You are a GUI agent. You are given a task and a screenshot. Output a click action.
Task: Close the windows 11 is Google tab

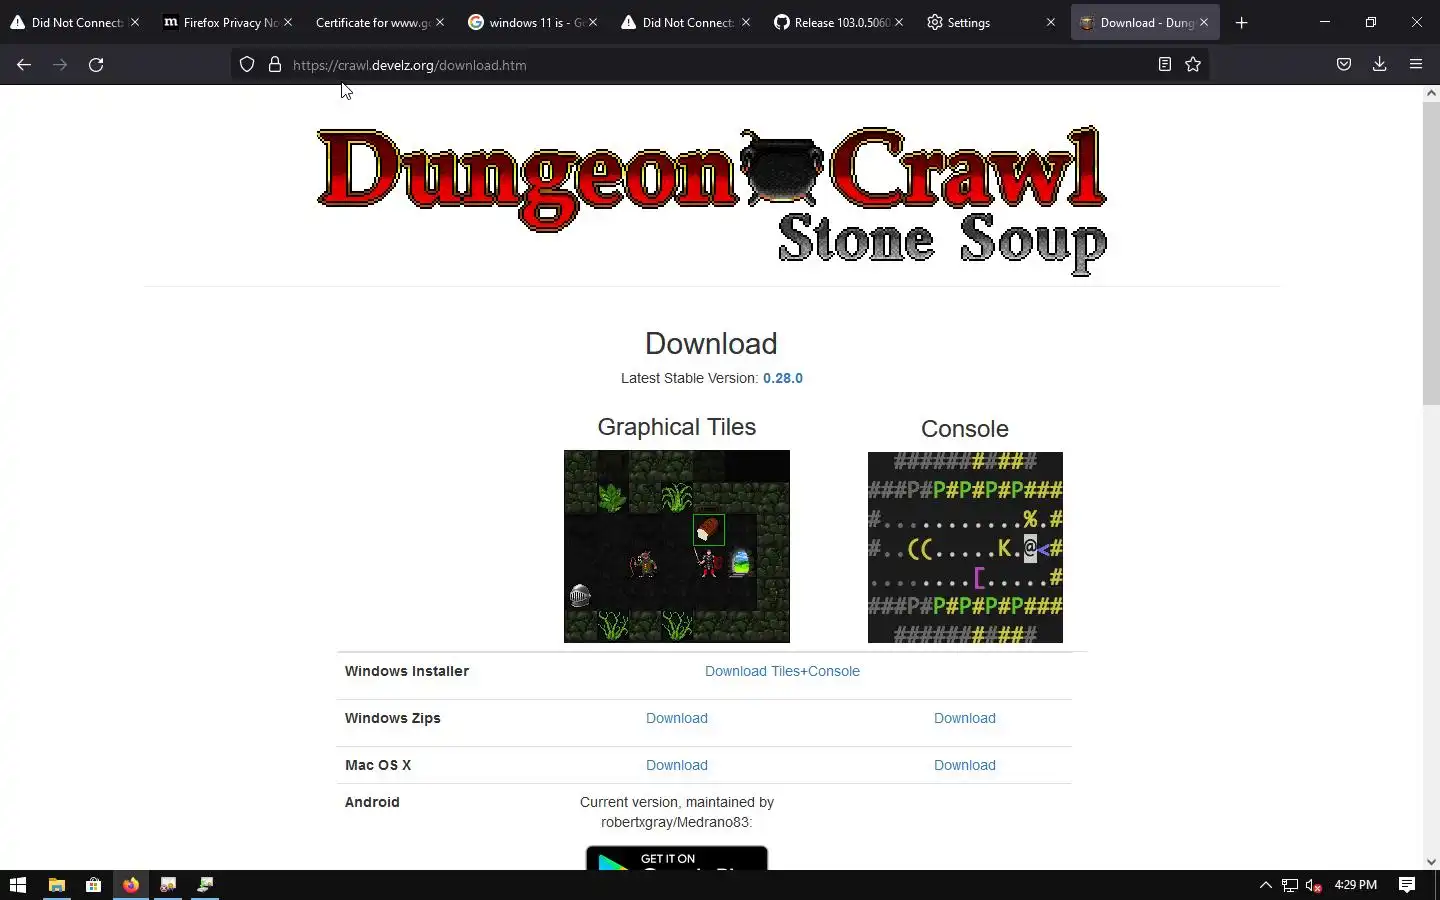(593, 22)
